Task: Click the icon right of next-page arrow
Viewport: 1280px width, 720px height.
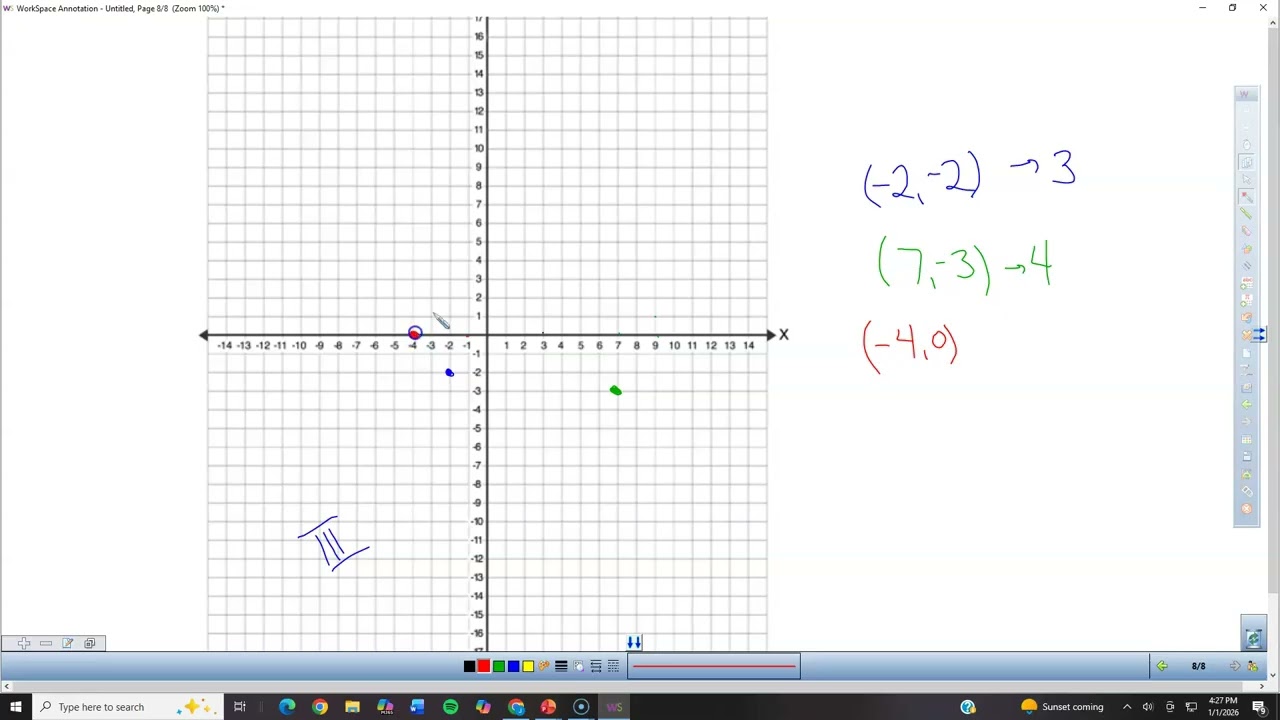Action: [x=1252, y=666]
